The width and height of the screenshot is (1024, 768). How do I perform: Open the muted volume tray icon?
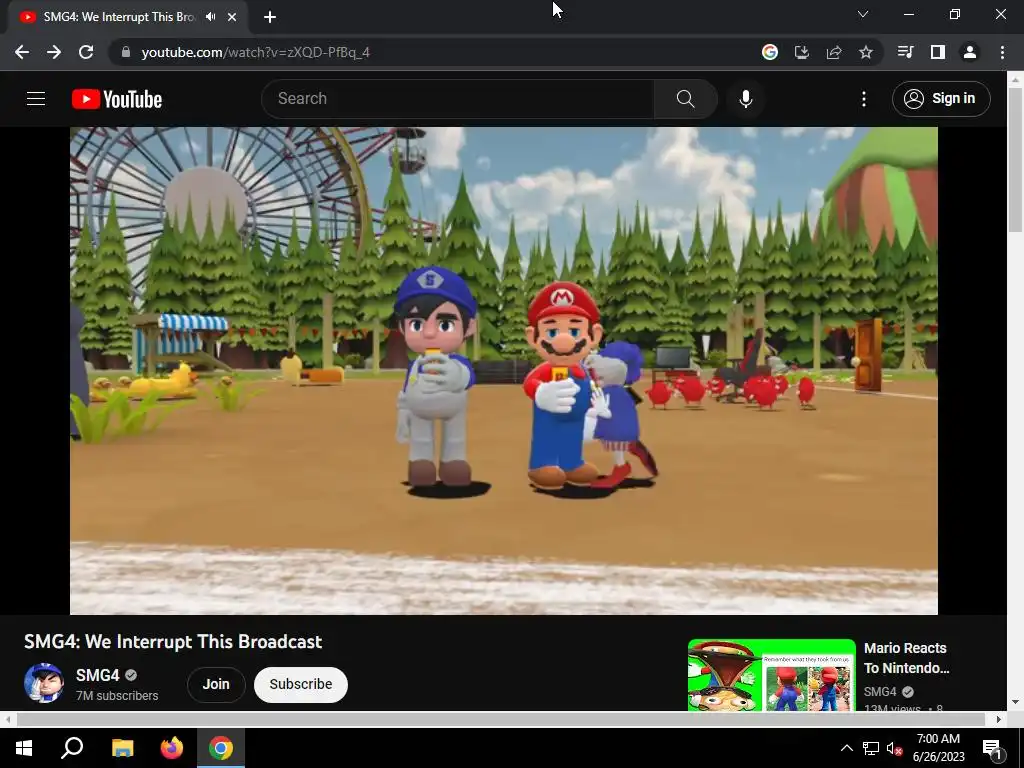tap(894, 748)
